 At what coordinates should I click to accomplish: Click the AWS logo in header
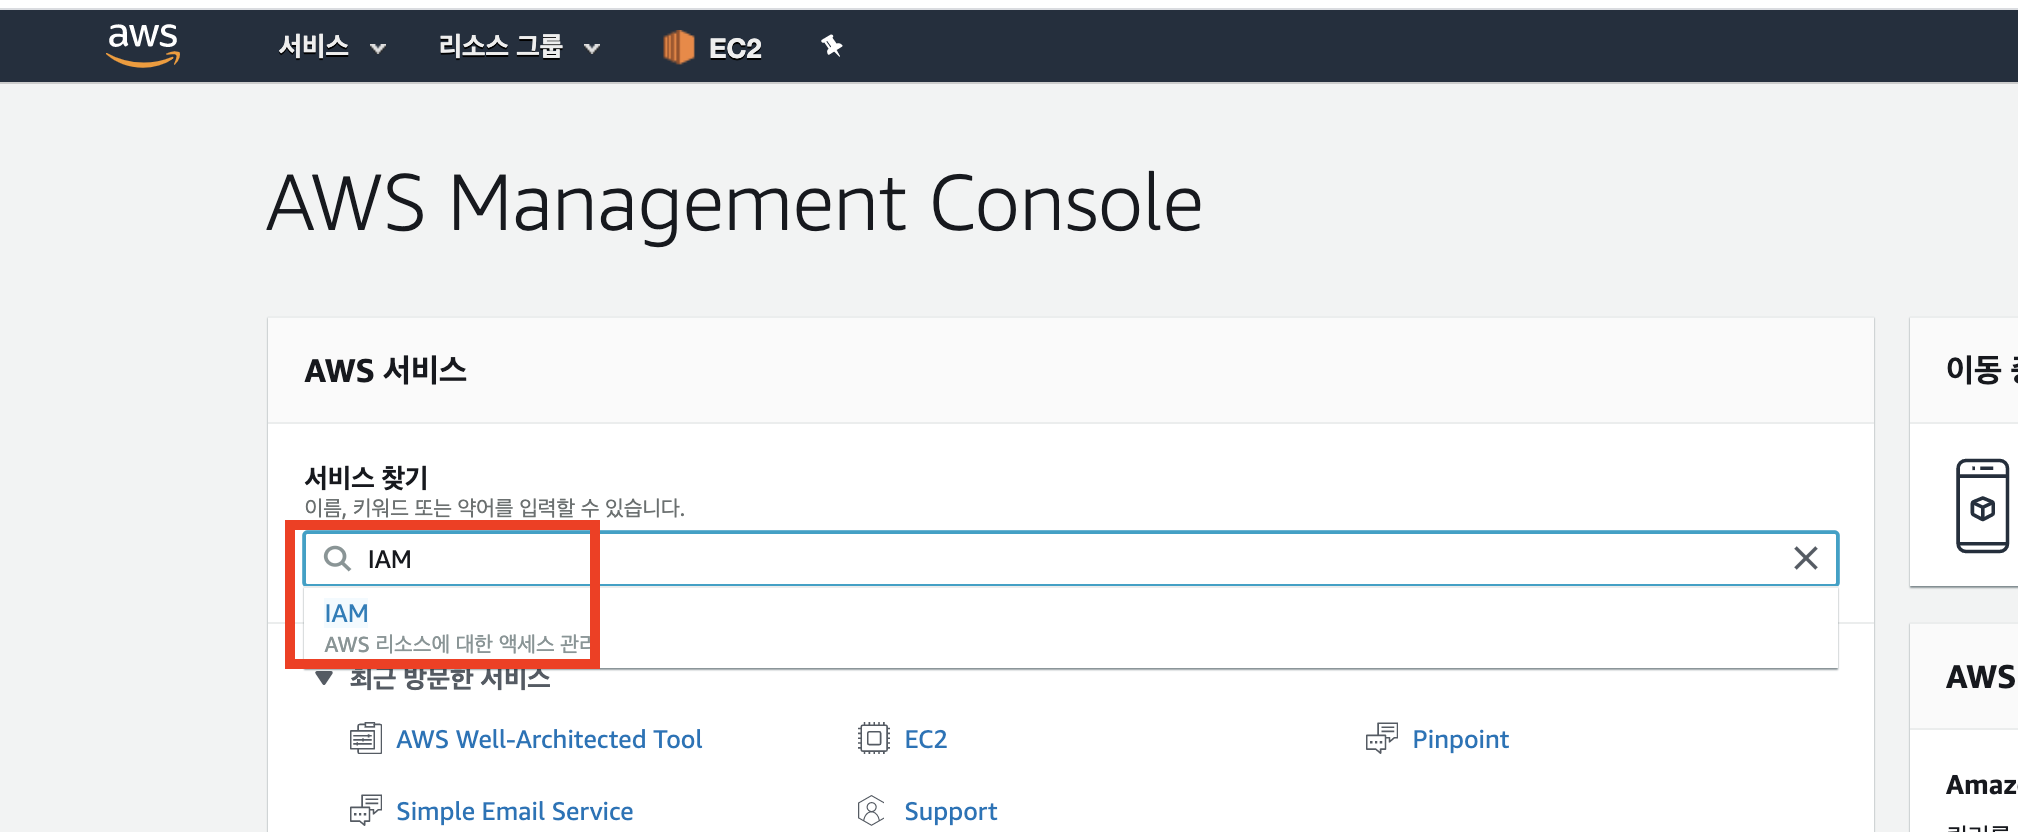[143, 45]
